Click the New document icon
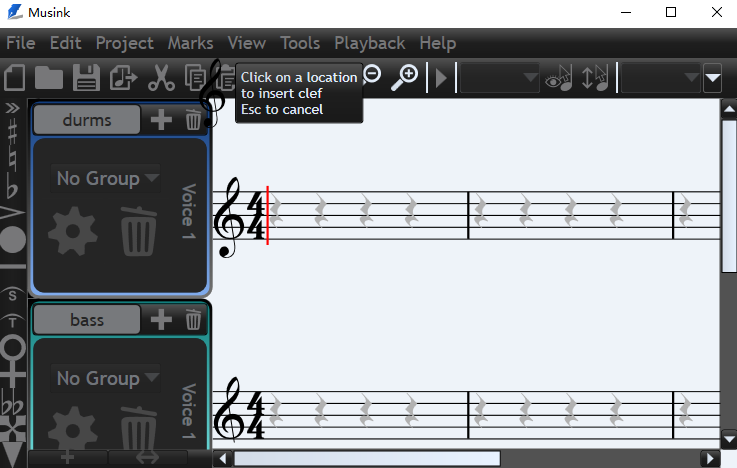 (14, 77)
